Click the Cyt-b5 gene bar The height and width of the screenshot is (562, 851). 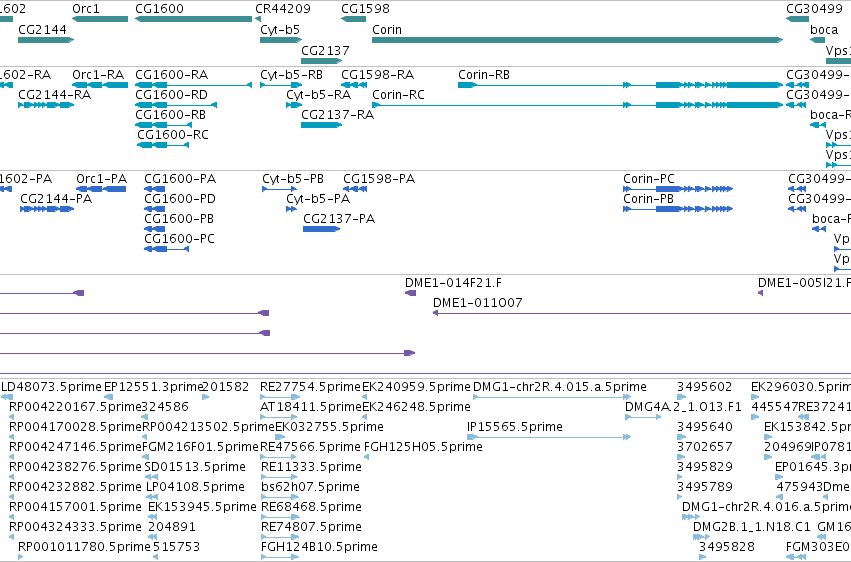(281, 40)
